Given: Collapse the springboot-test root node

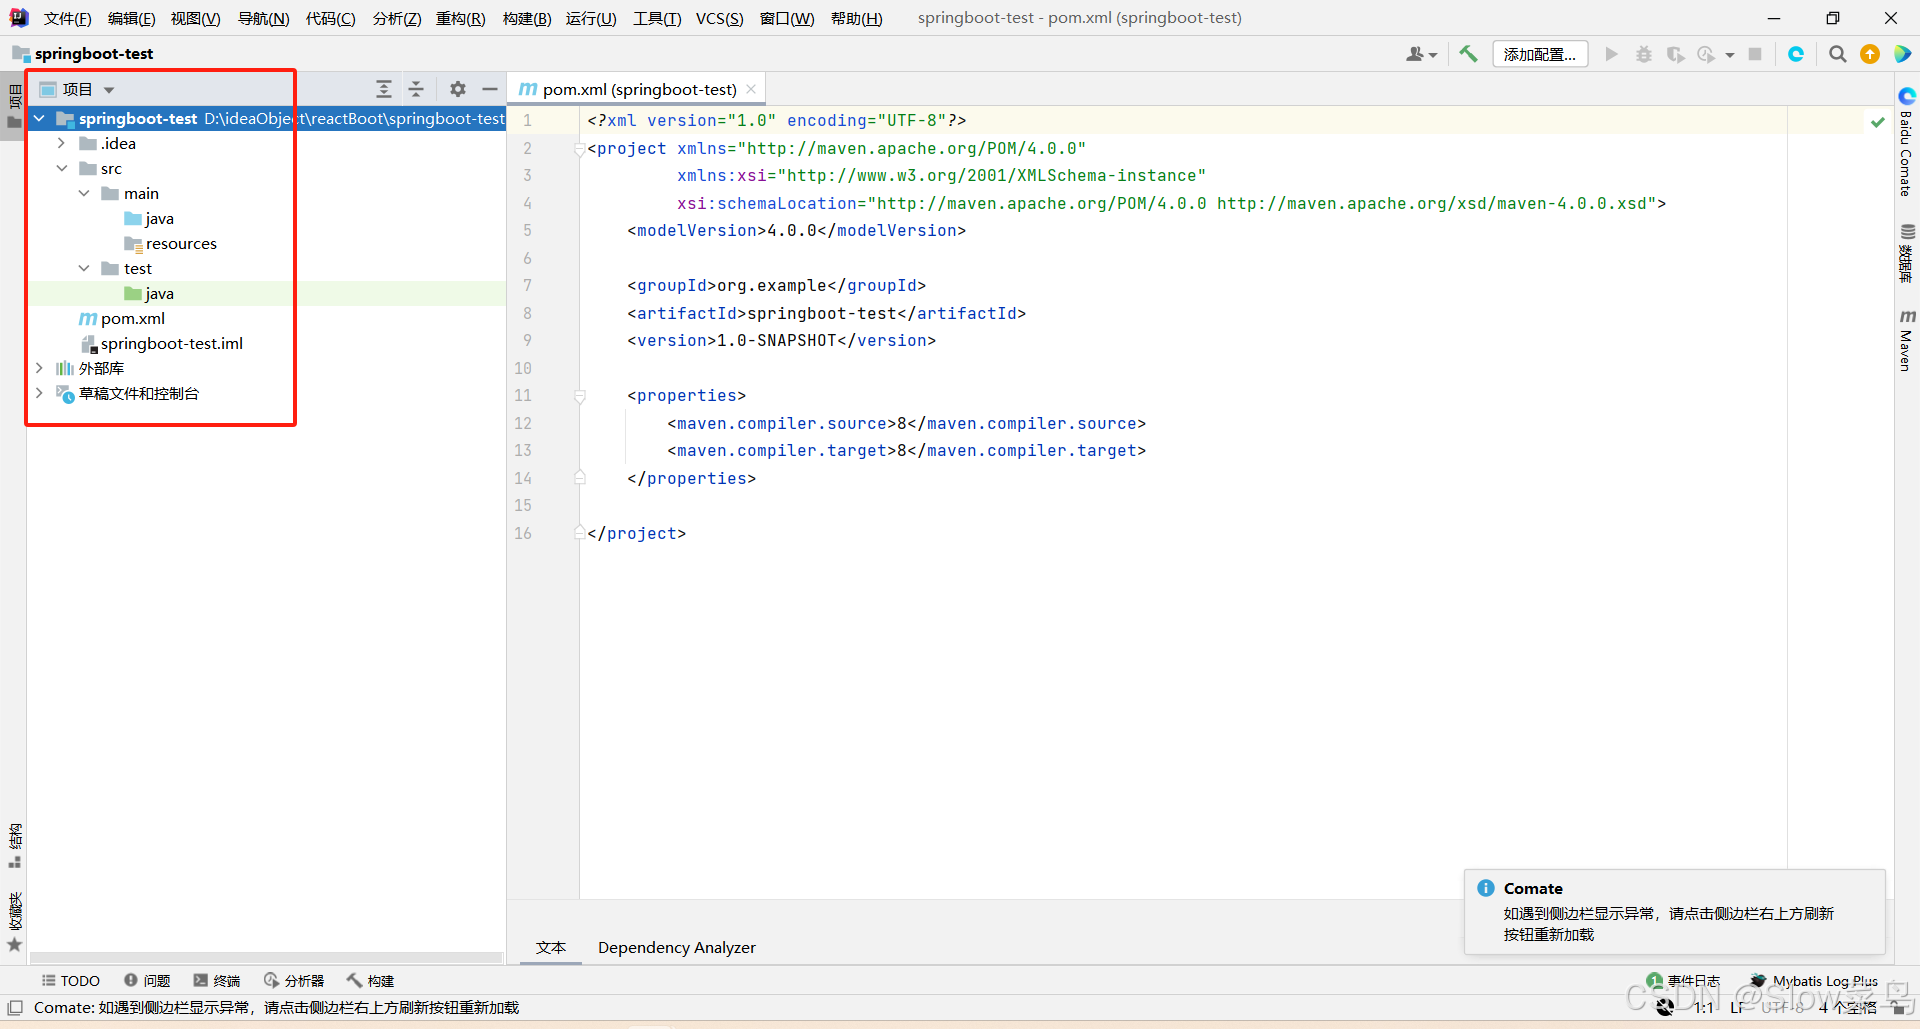Looking at the screenshot, I should click(x=39, y=118).
